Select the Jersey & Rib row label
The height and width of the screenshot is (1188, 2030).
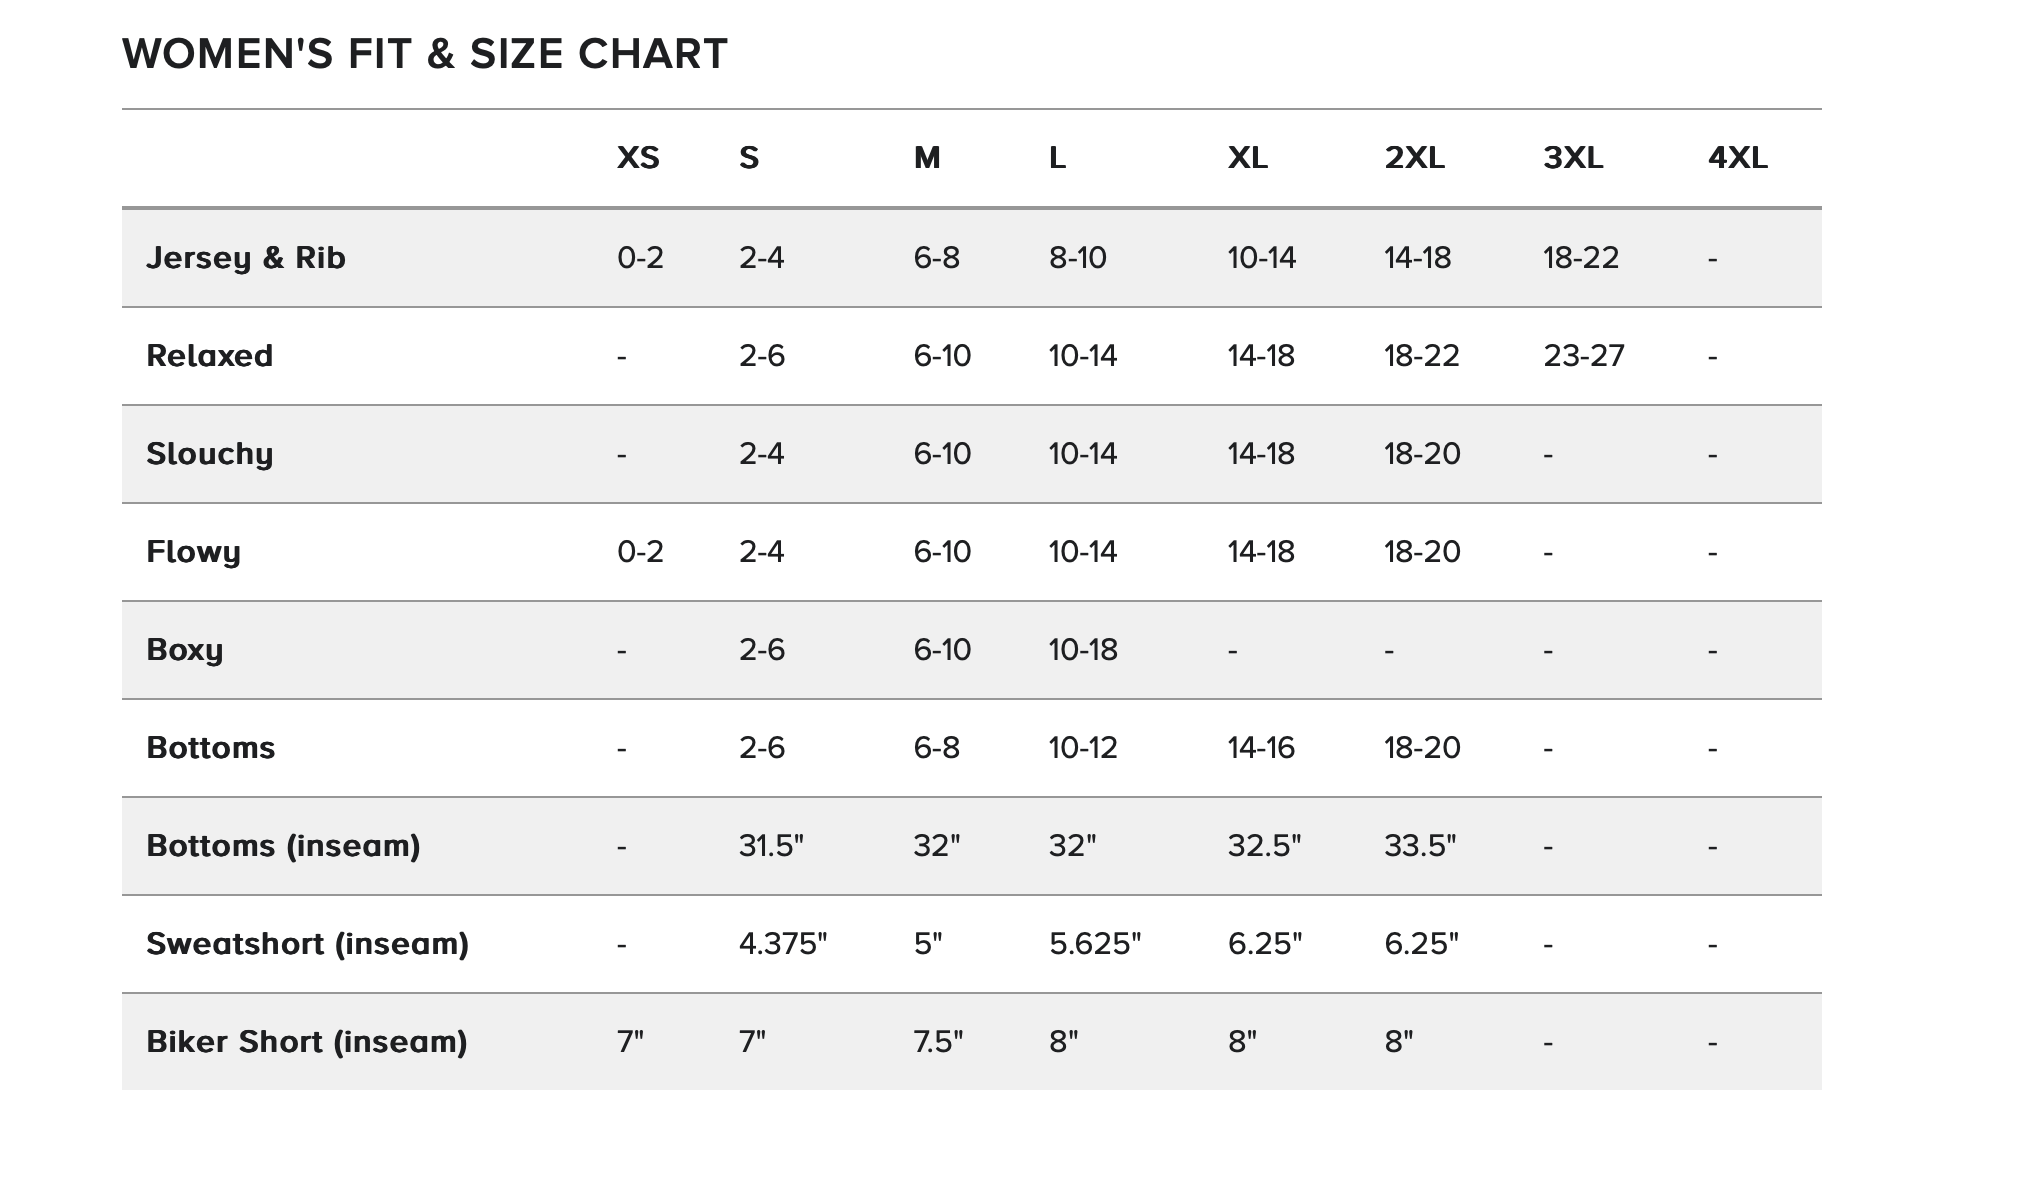[246, 258]
